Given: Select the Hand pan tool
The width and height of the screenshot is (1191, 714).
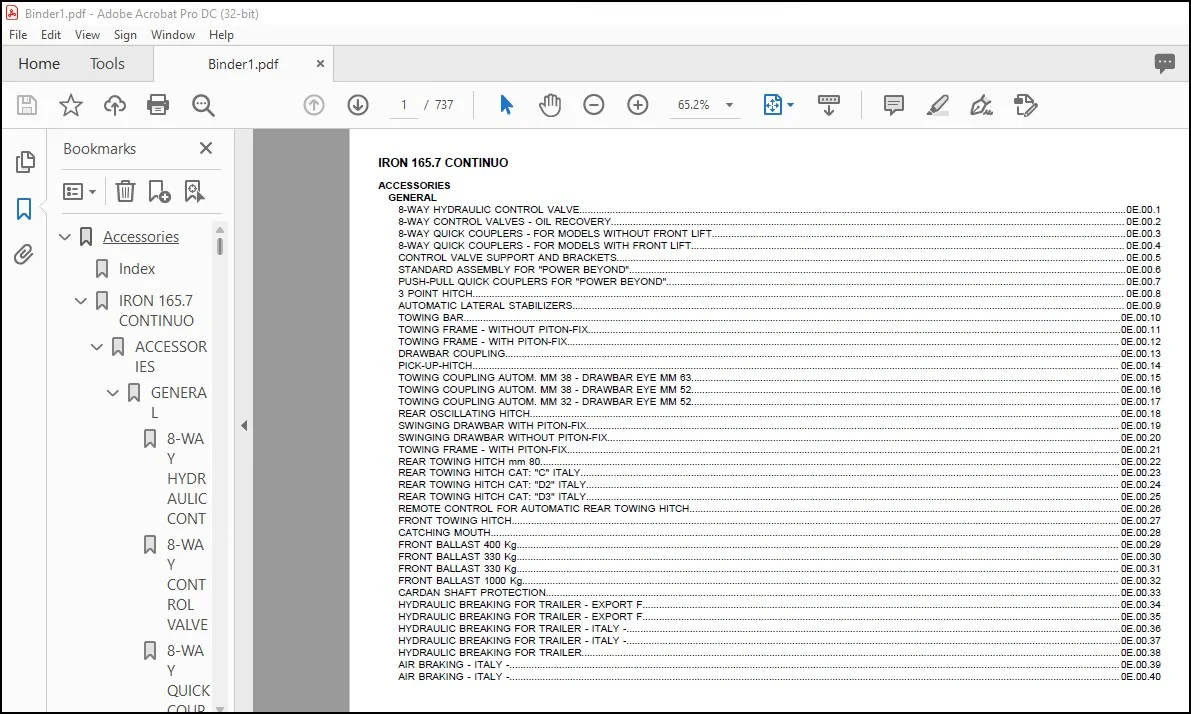Looking at the screenshot, I should click(550, 105).
